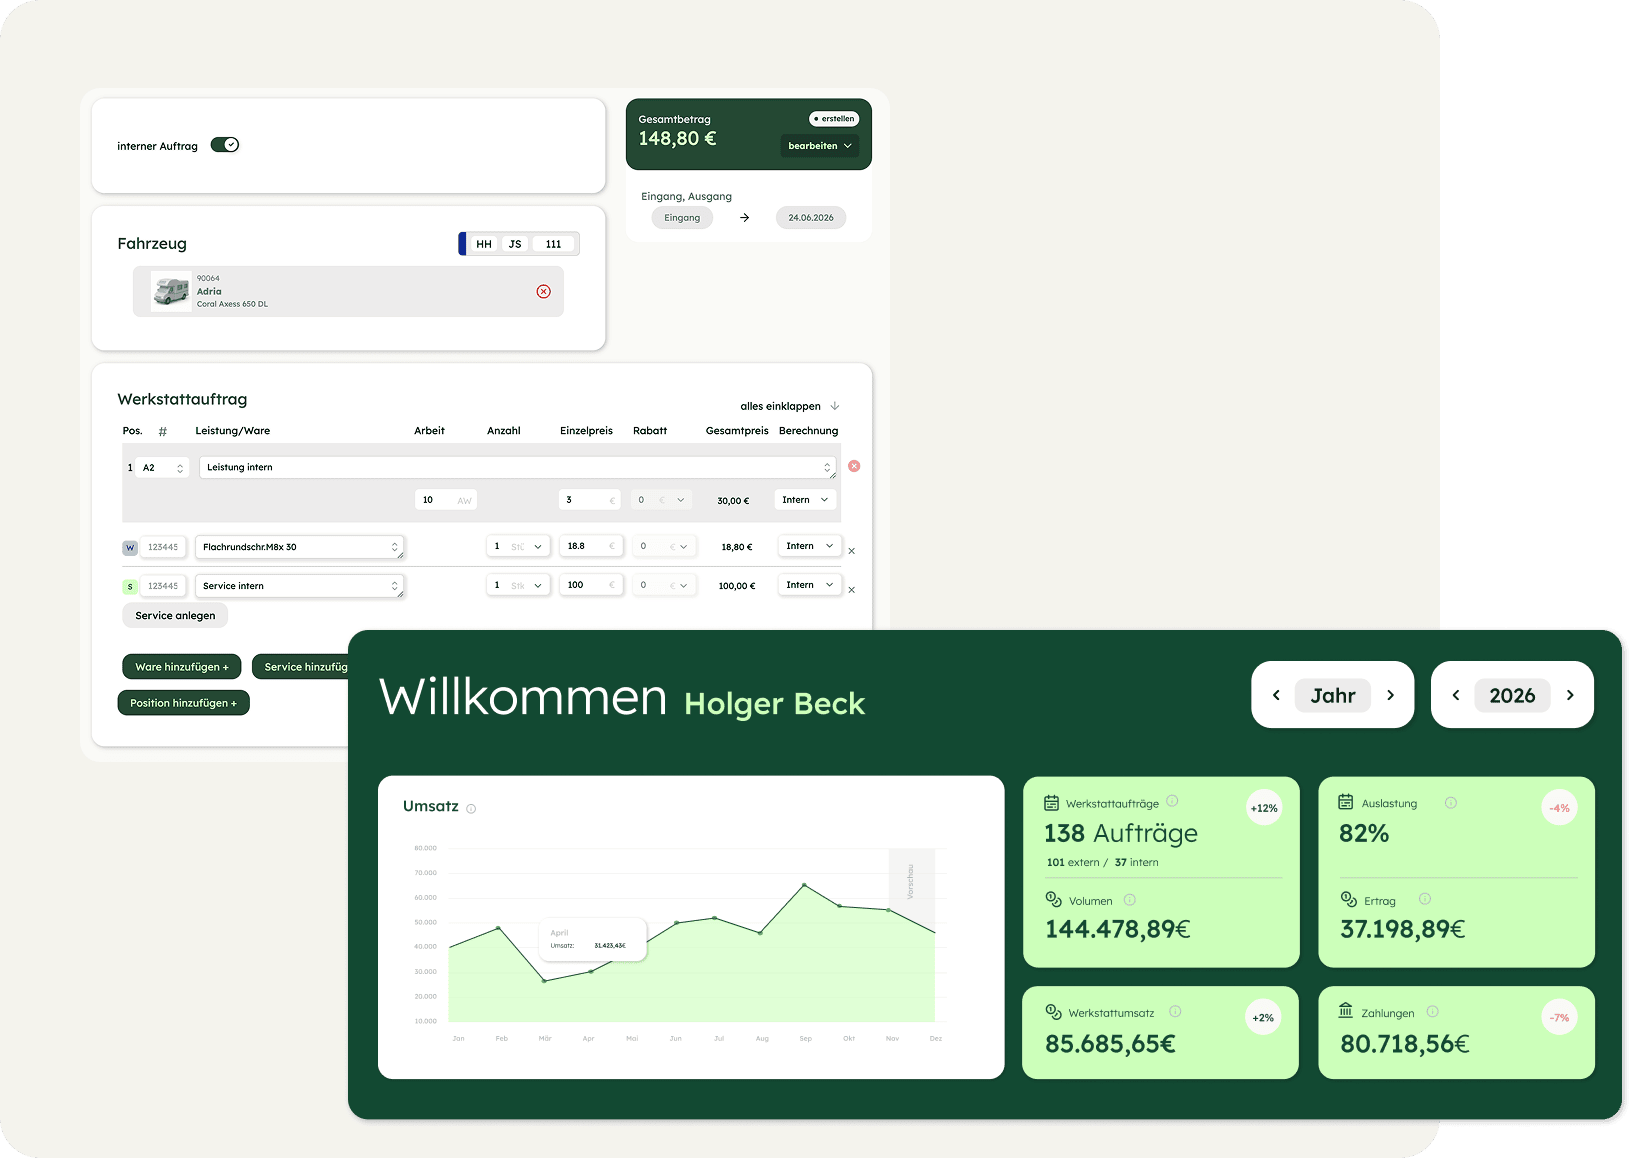This screenshot has width=1632, height=1158.
Task: Delete position 1 using red remove icon
Action: [x=854, y=466]
